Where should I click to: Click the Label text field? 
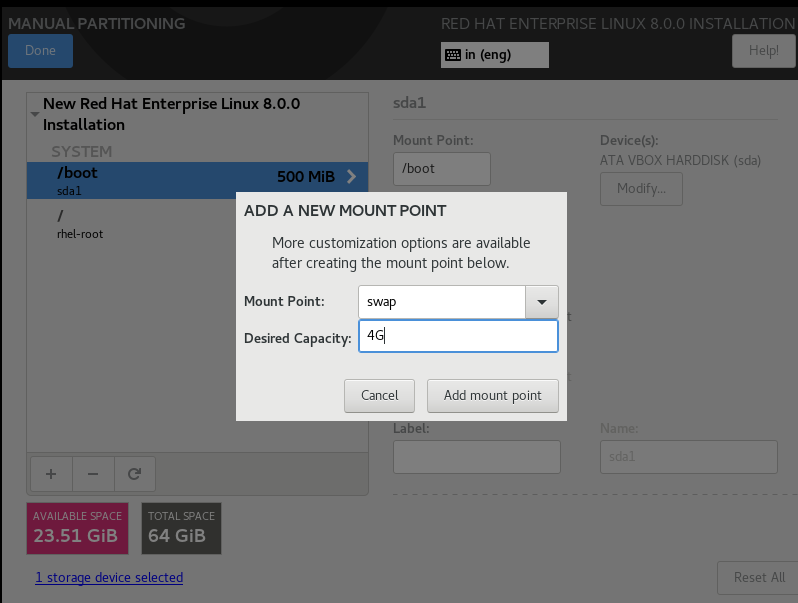[x=477, y=457]
